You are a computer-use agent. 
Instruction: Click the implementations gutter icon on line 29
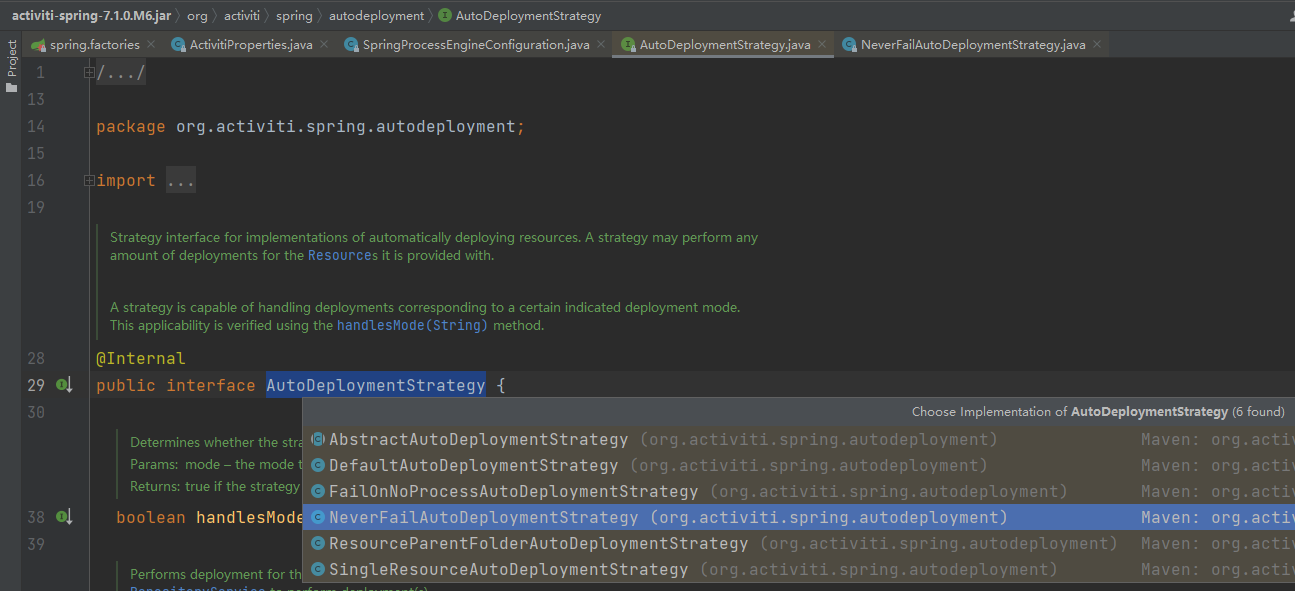[x=64, y=385]
